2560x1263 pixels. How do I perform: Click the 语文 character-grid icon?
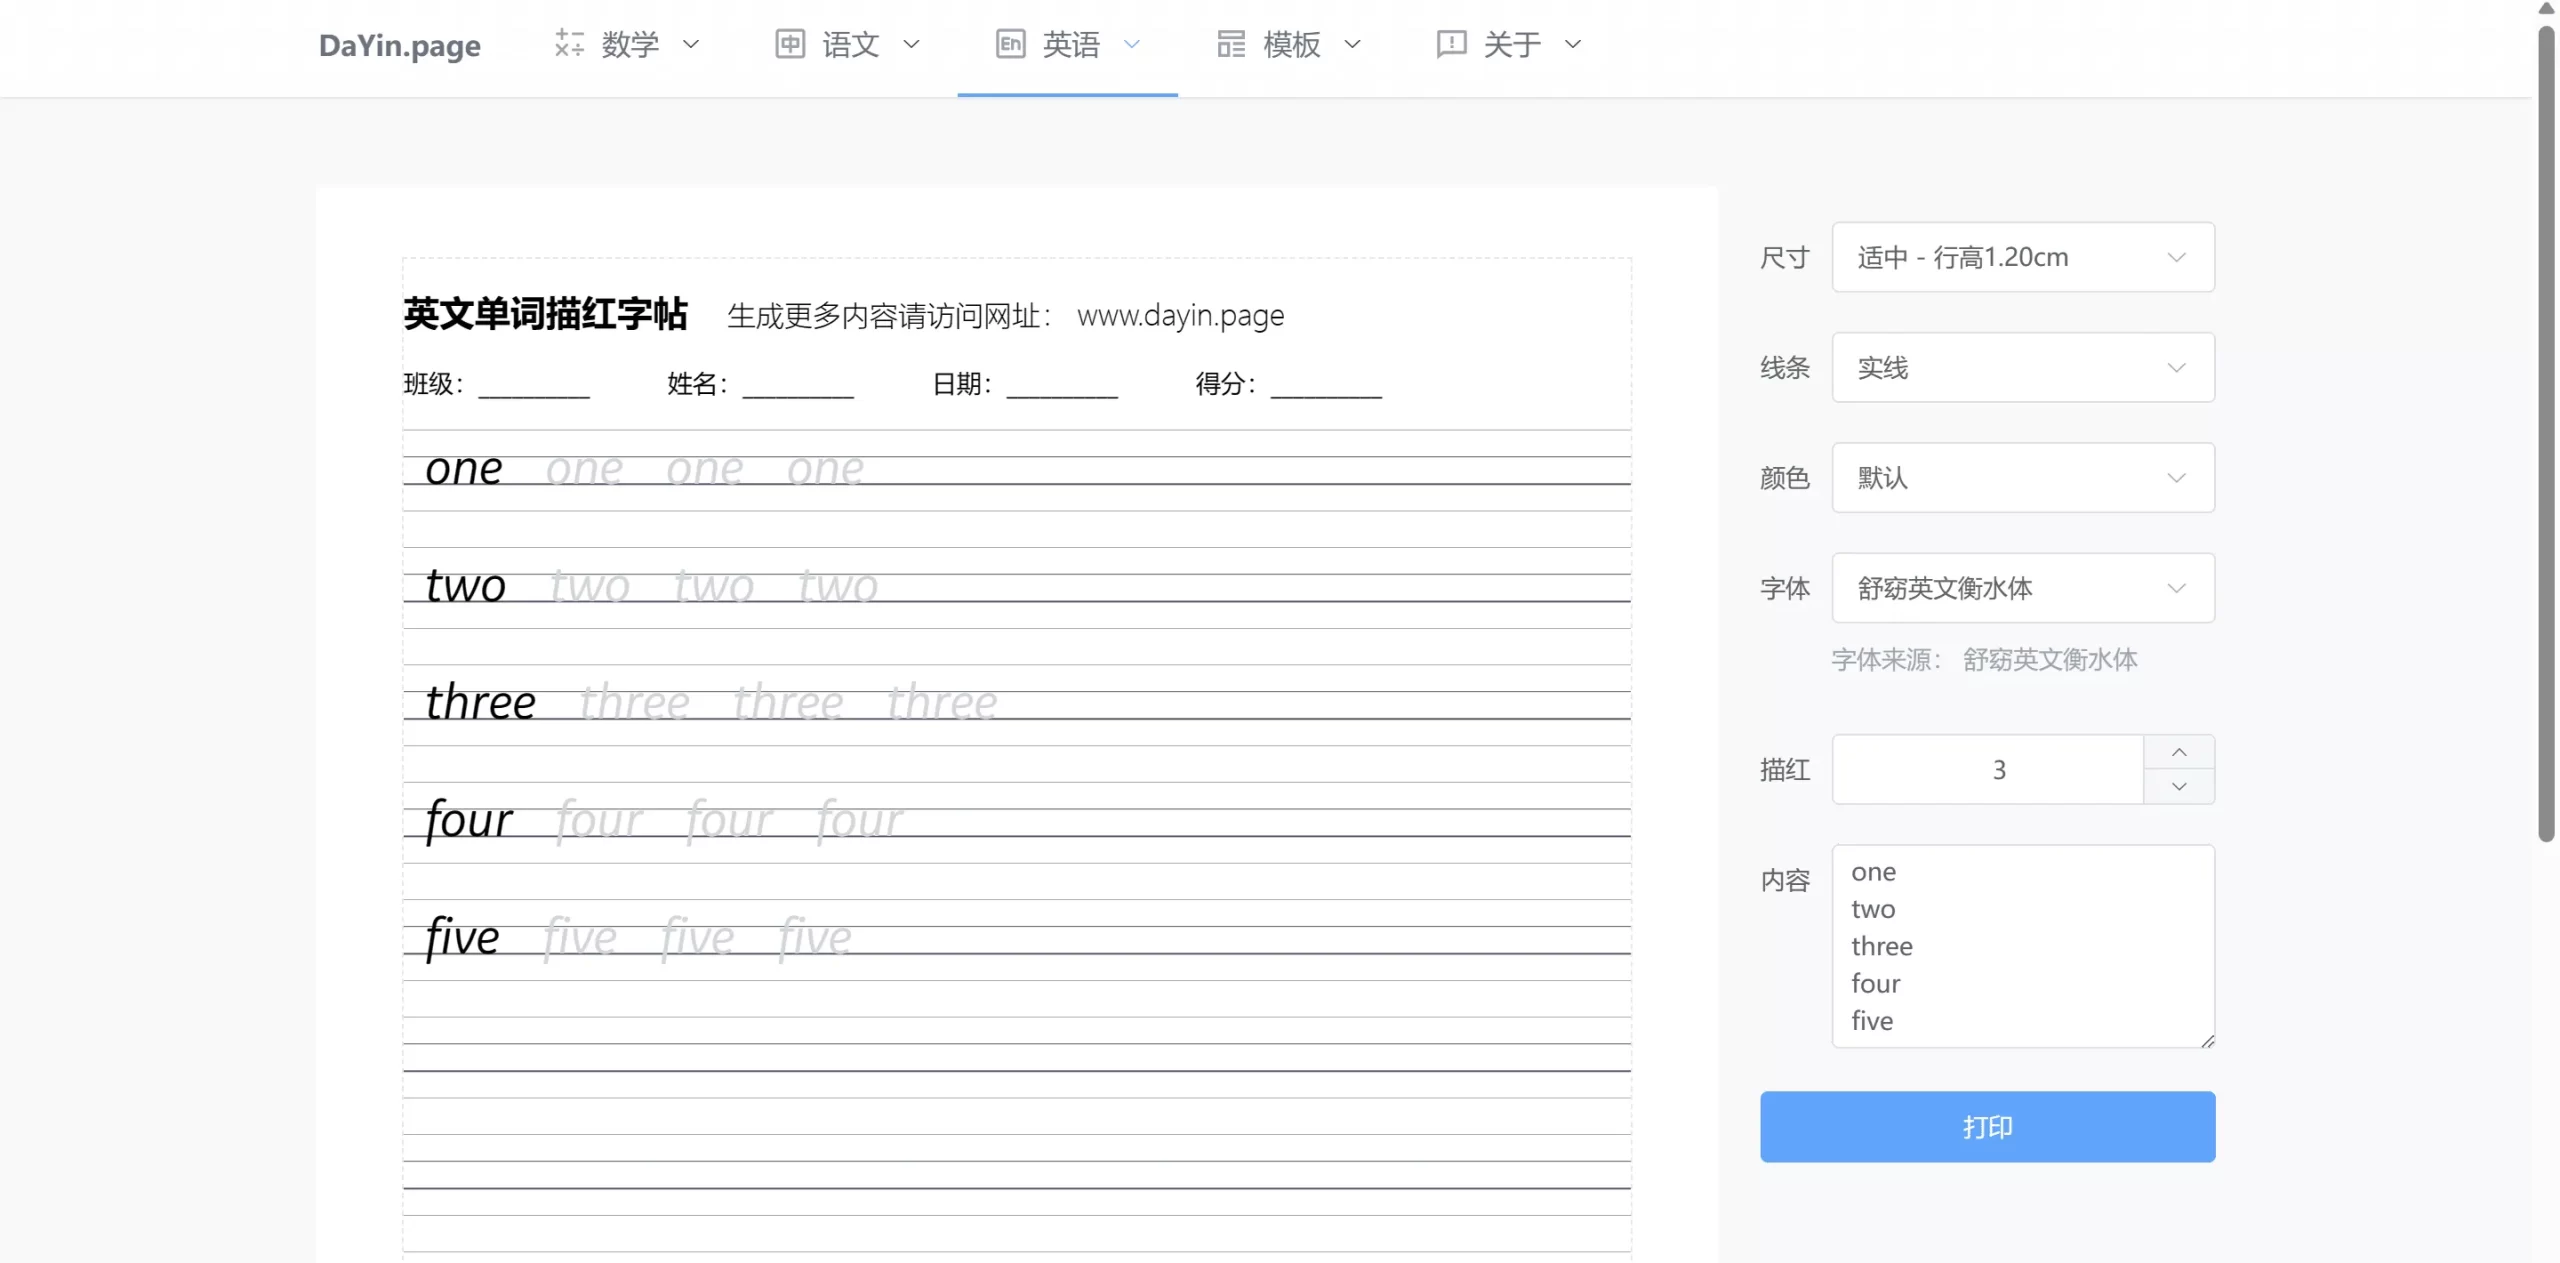click(790, 44)
